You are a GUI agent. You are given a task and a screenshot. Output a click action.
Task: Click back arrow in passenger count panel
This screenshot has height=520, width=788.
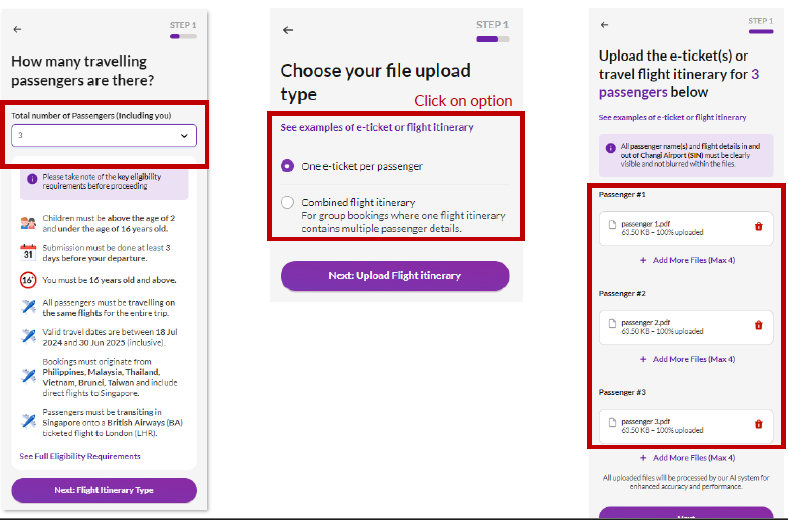pos(17,30)
